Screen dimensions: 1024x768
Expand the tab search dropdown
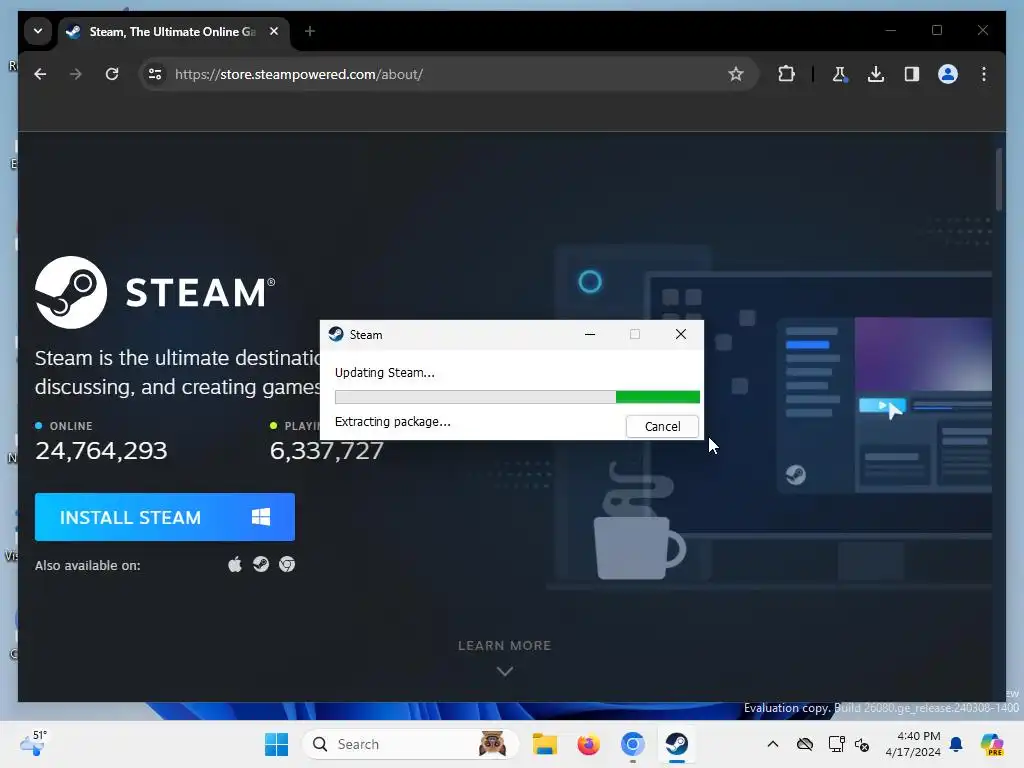(38, 31)
